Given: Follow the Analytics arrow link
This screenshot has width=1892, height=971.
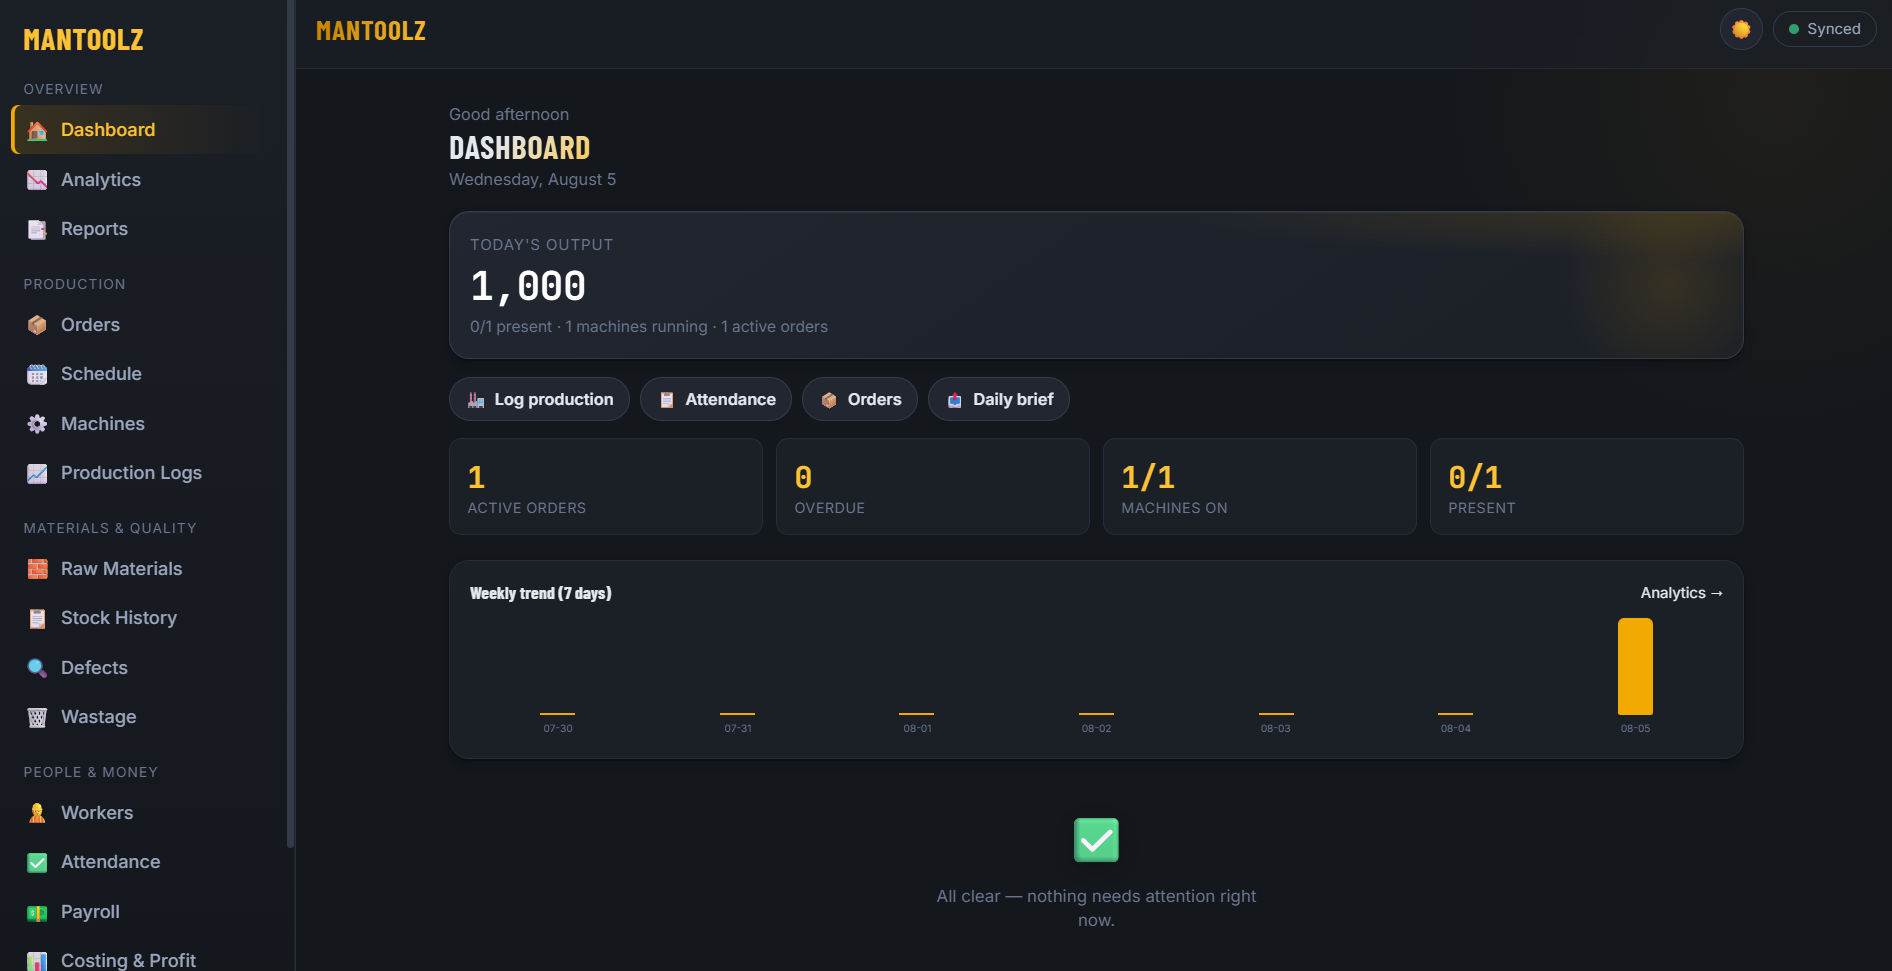Looking at the screenshot, I should click(1681, 593).
